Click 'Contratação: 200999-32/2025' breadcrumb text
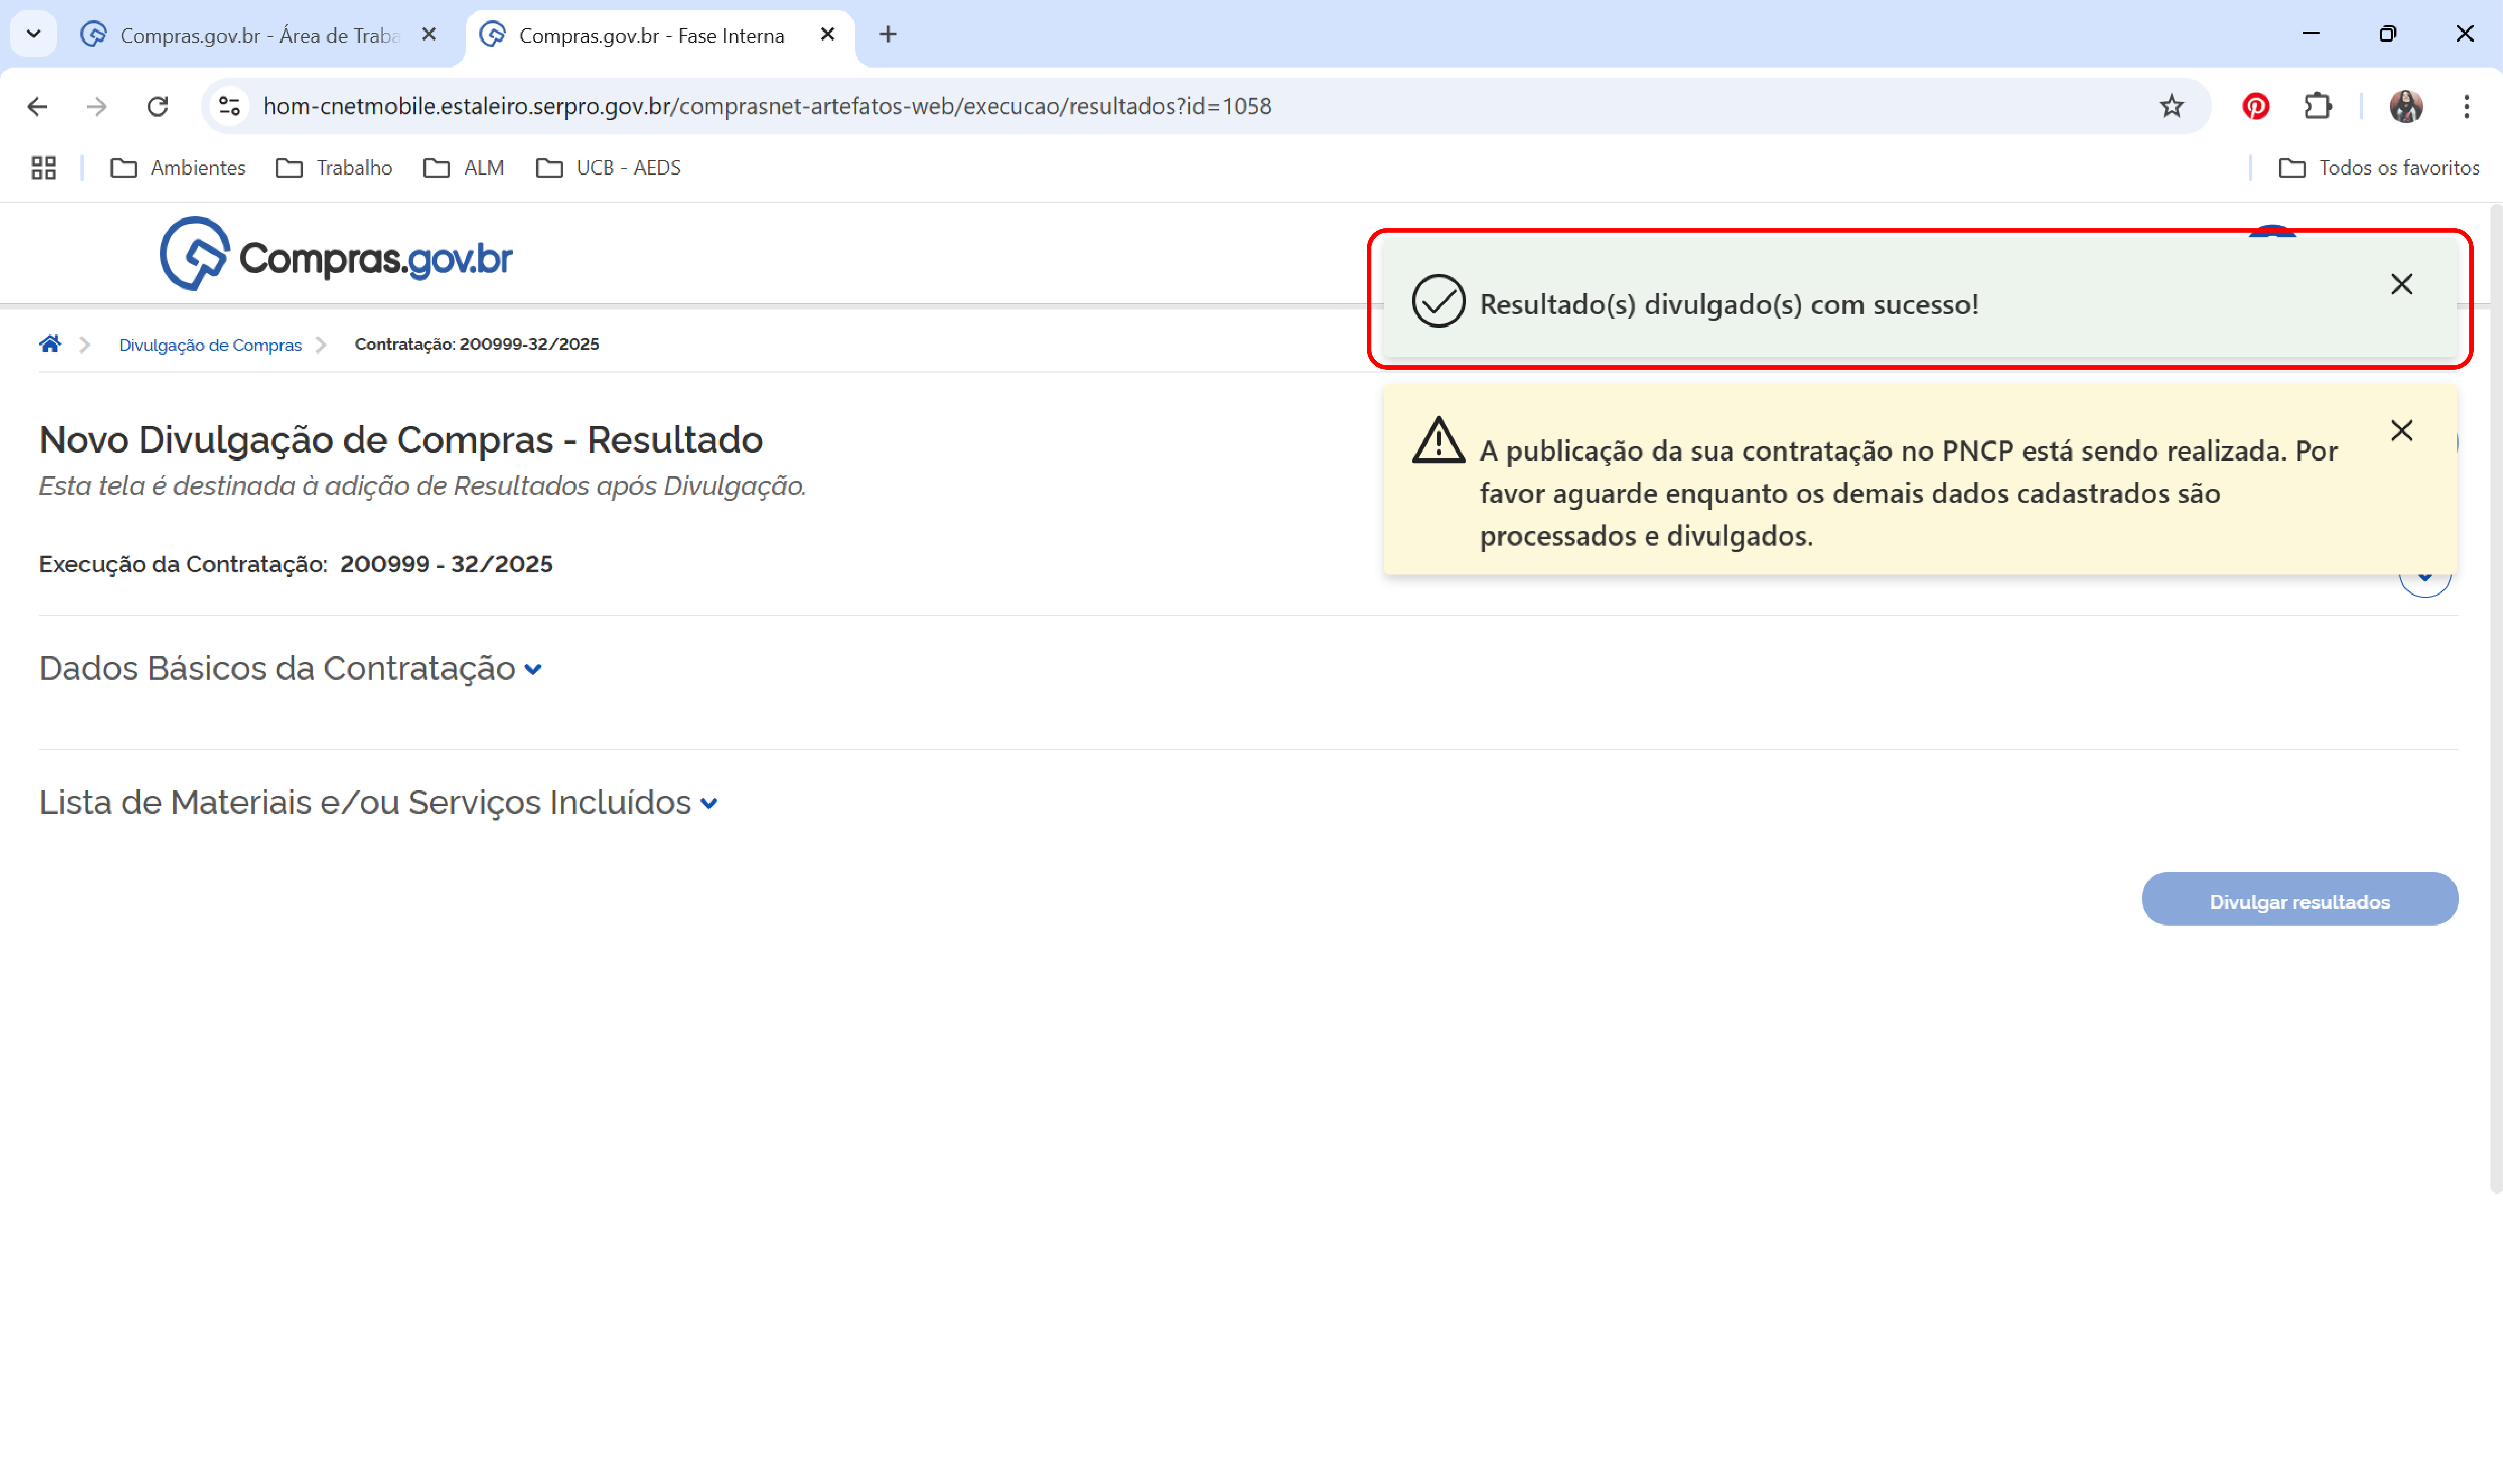The width and height of the screenshot is (2503, 1484). click(x=477, y=344)
